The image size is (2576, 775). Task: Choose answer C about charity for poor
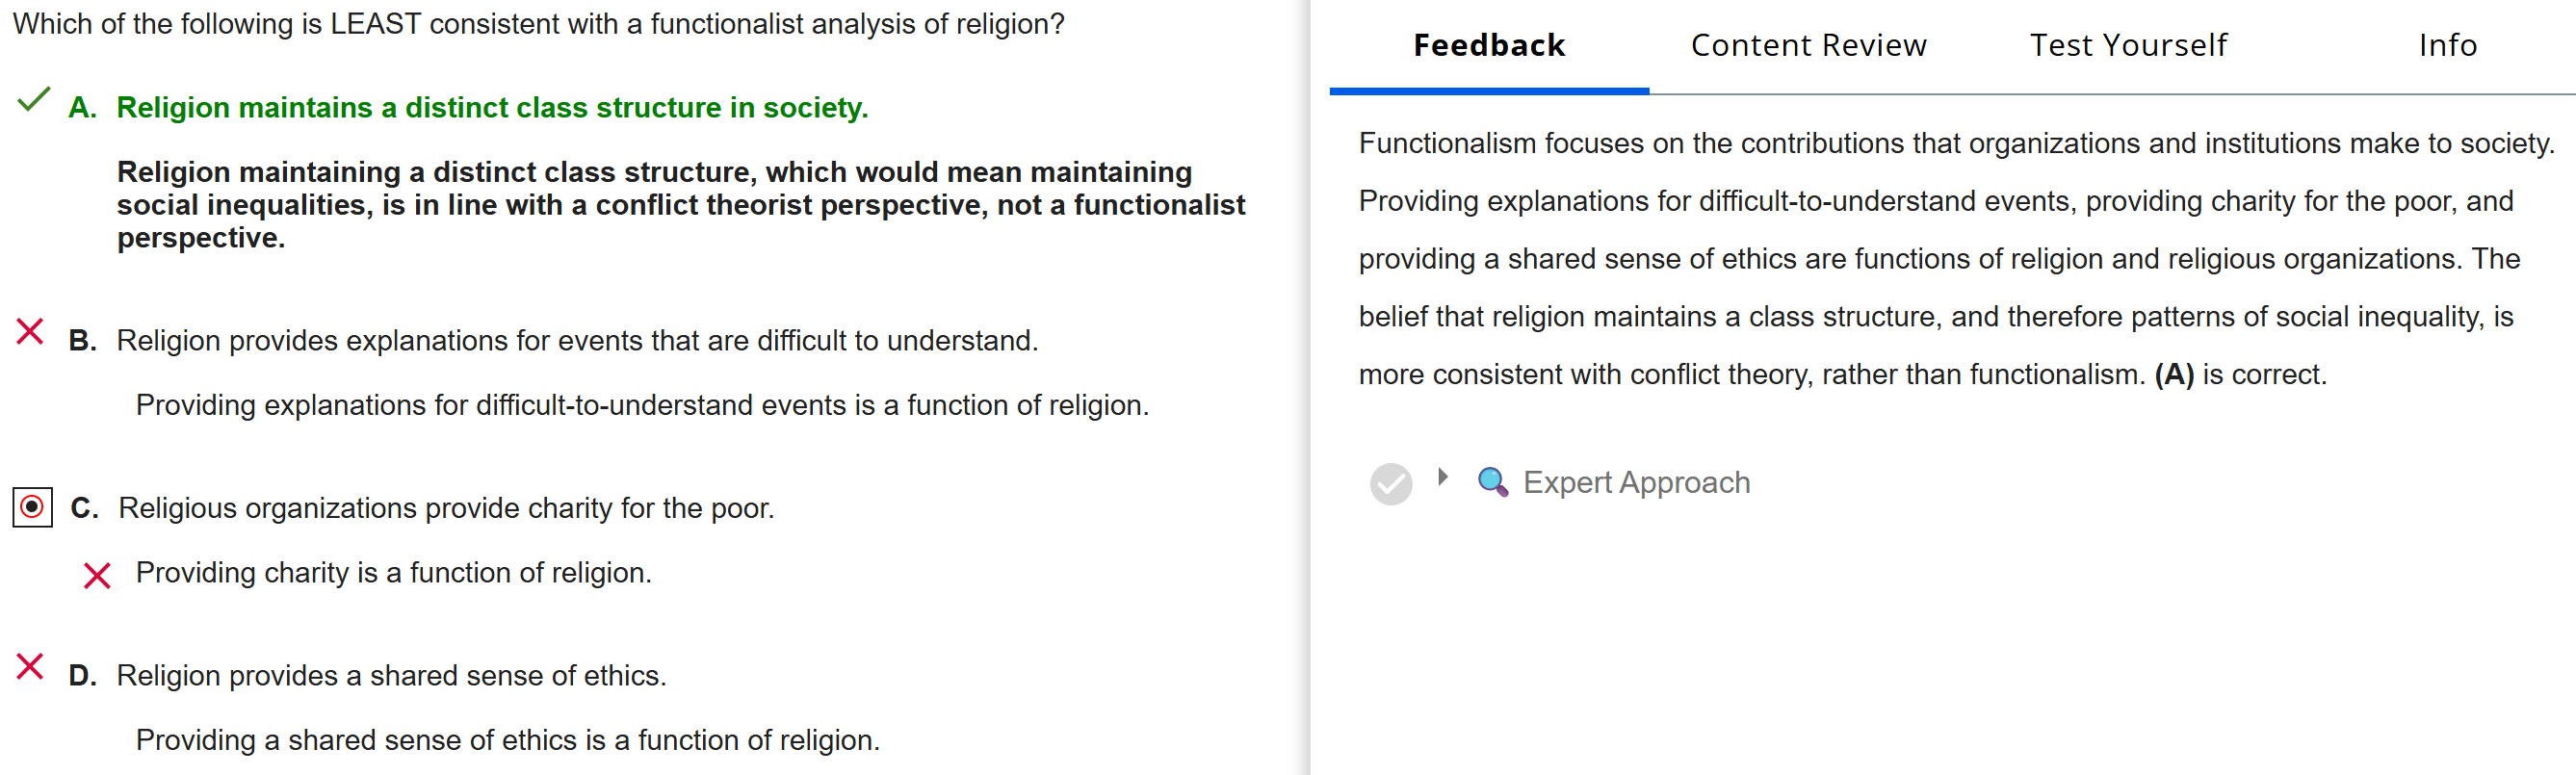coord(446,509)
